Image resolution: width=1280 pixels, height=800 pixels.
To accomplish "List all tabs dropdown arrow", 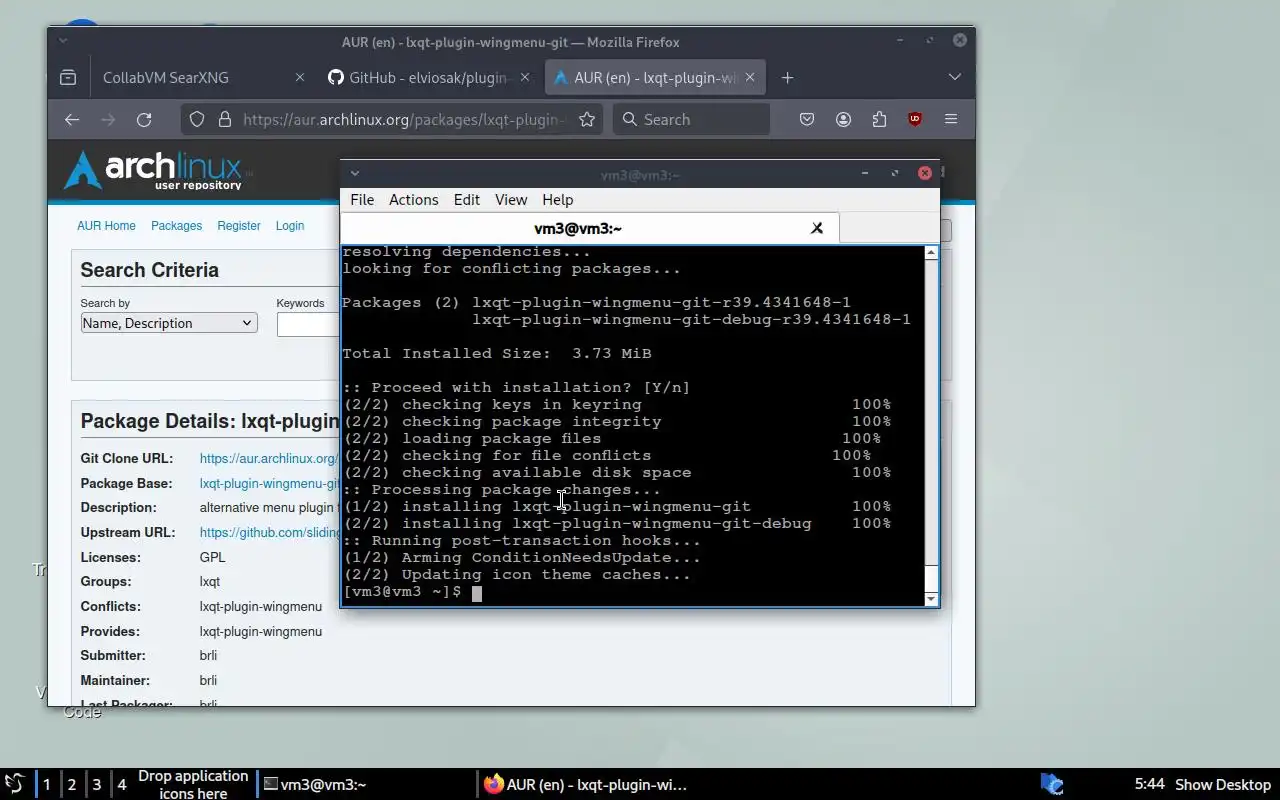I will 954,77.
